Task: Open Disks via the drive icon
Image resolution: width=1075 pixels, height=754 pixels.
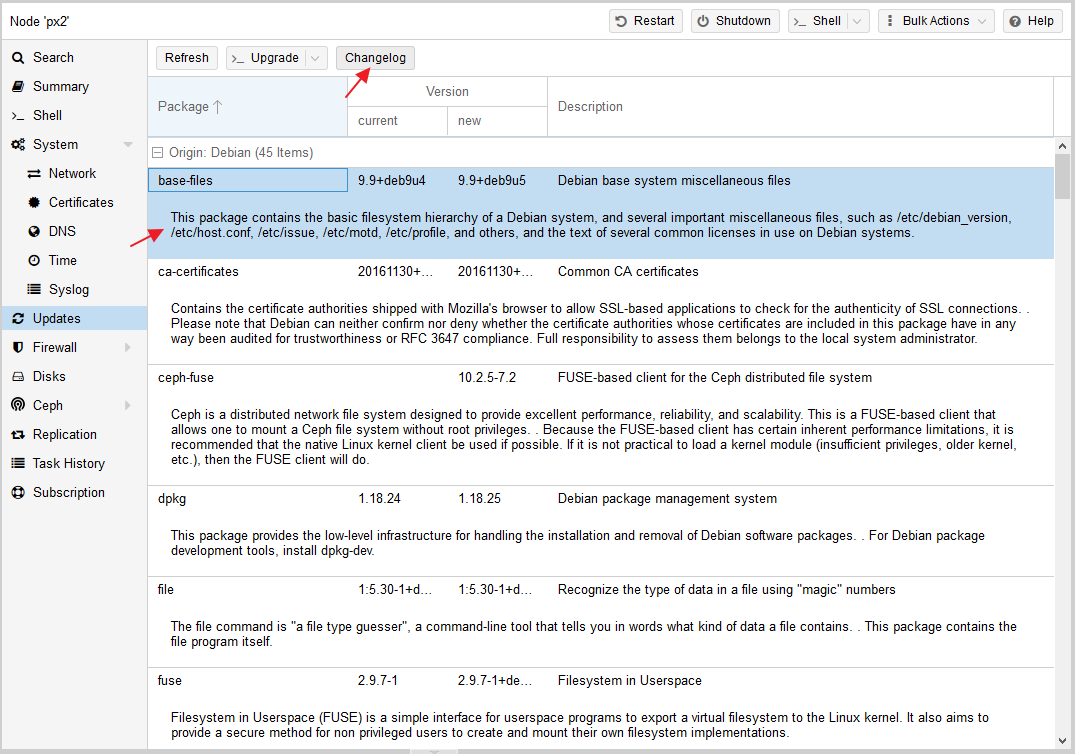Action: (18, 377)
